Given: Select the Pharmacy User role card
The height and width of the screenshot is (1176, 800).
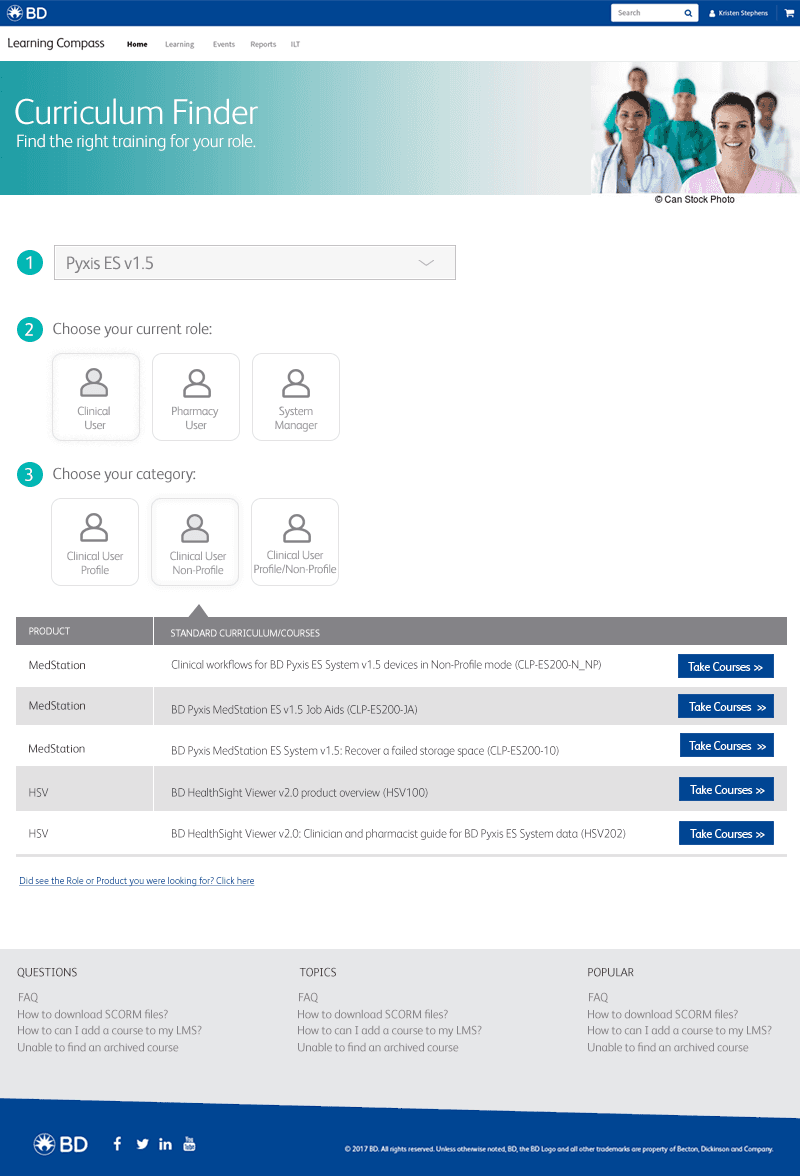Looking at the screenshot, I should tap(196, 397).
